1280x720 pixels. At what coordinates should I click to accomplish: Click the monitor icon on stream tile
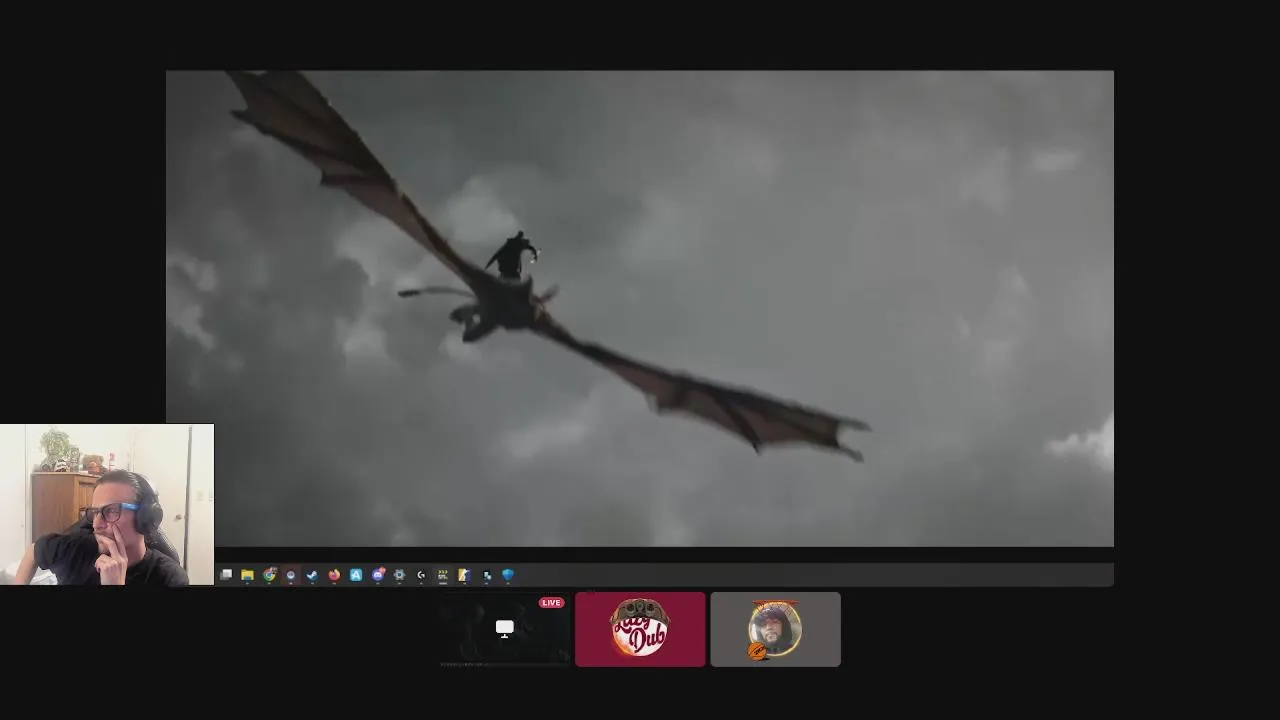pyautogui.click(x=505, y=628)
